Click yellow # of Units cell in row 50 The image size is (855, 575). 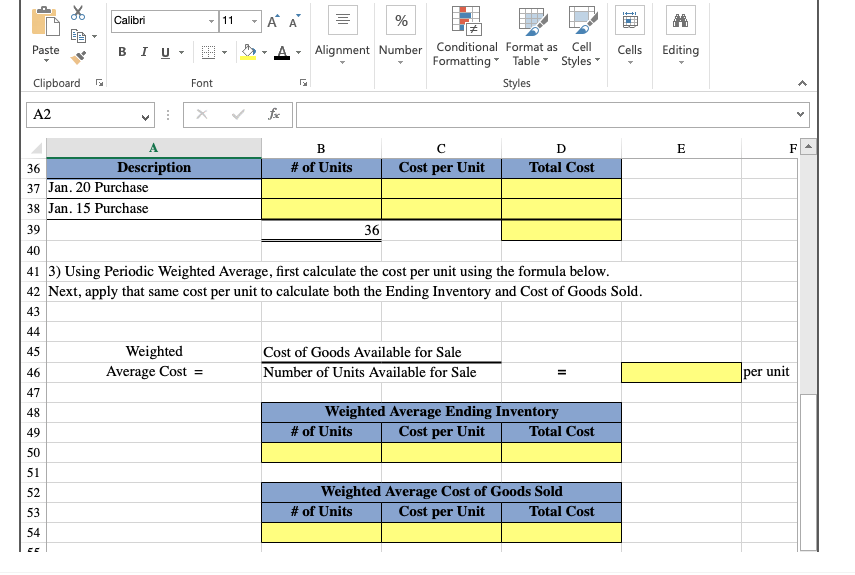(x=321, y=453)
